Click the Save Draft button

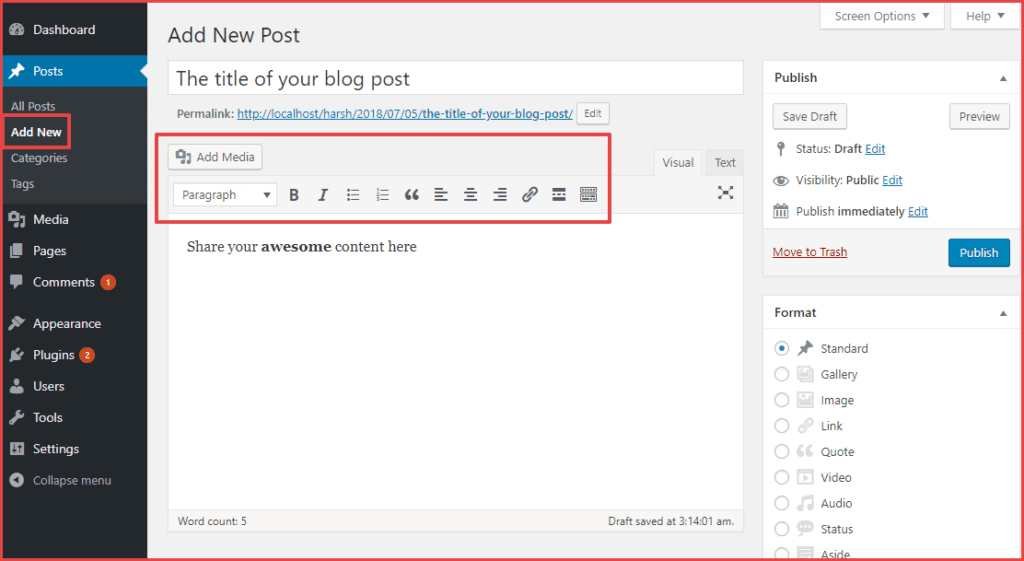coord(810,116)
